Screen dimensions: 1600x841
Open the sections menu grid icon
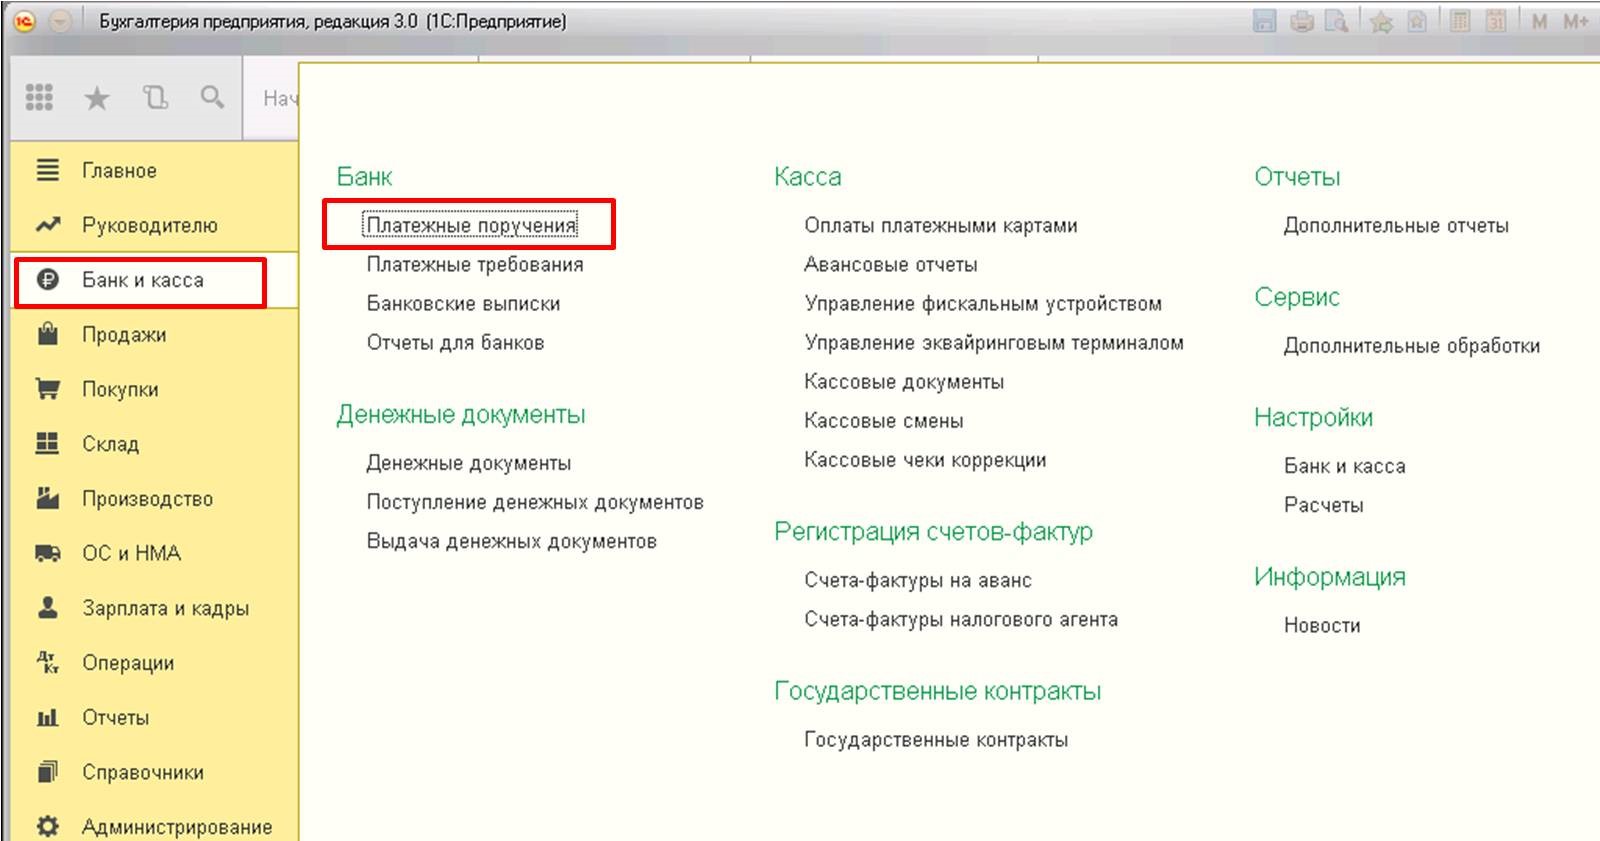point(39,97)
